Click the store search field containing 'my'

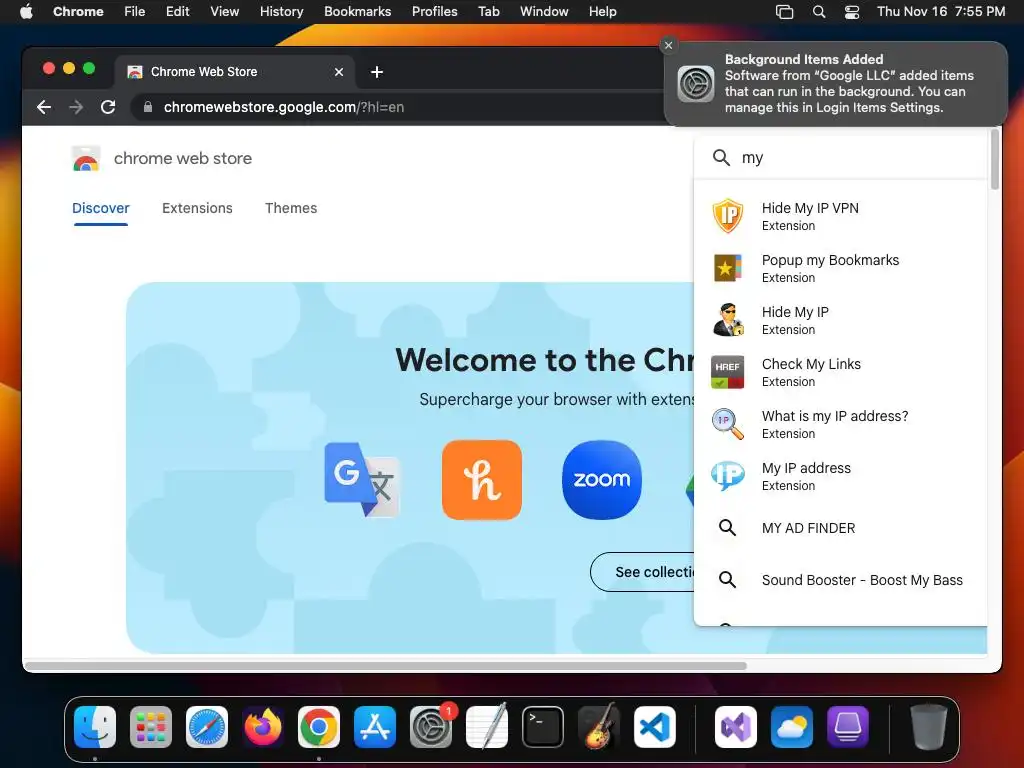[x=841, y=157]
